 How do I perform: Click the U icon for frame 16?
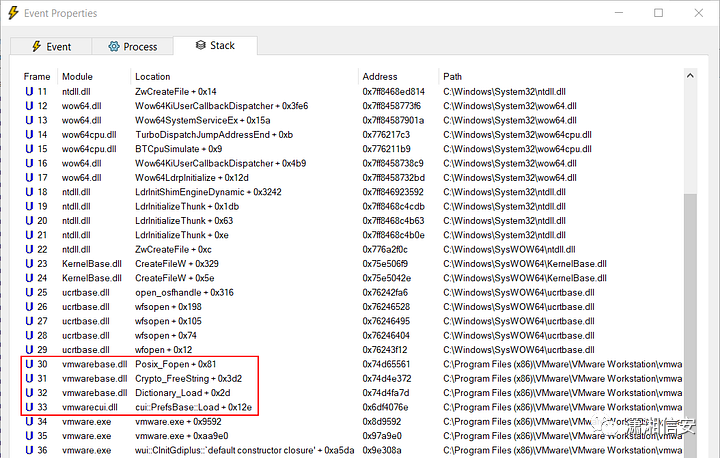[x=29, y=163]
